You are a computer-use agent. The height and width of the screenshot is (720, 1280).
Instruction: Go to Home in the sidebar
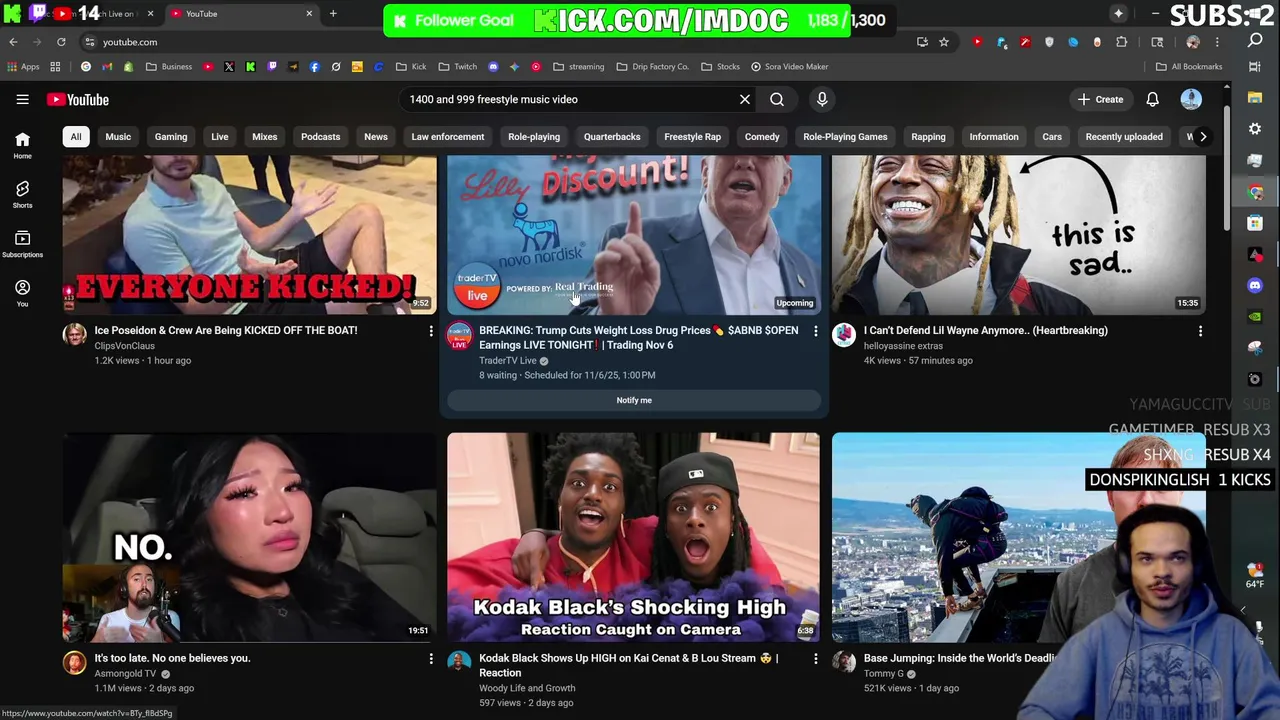pos(22,145)
